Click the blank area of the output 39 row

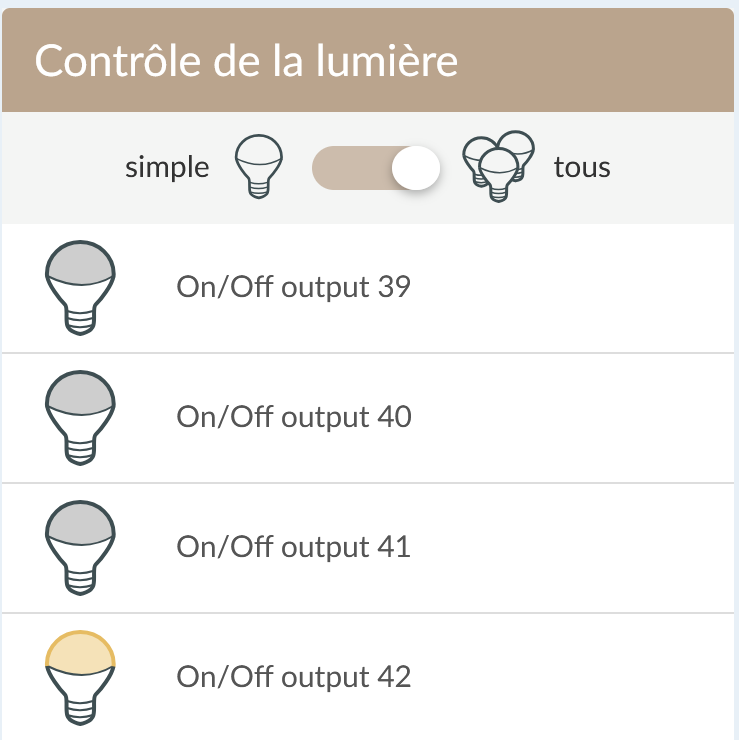click(x=566, y=288)
